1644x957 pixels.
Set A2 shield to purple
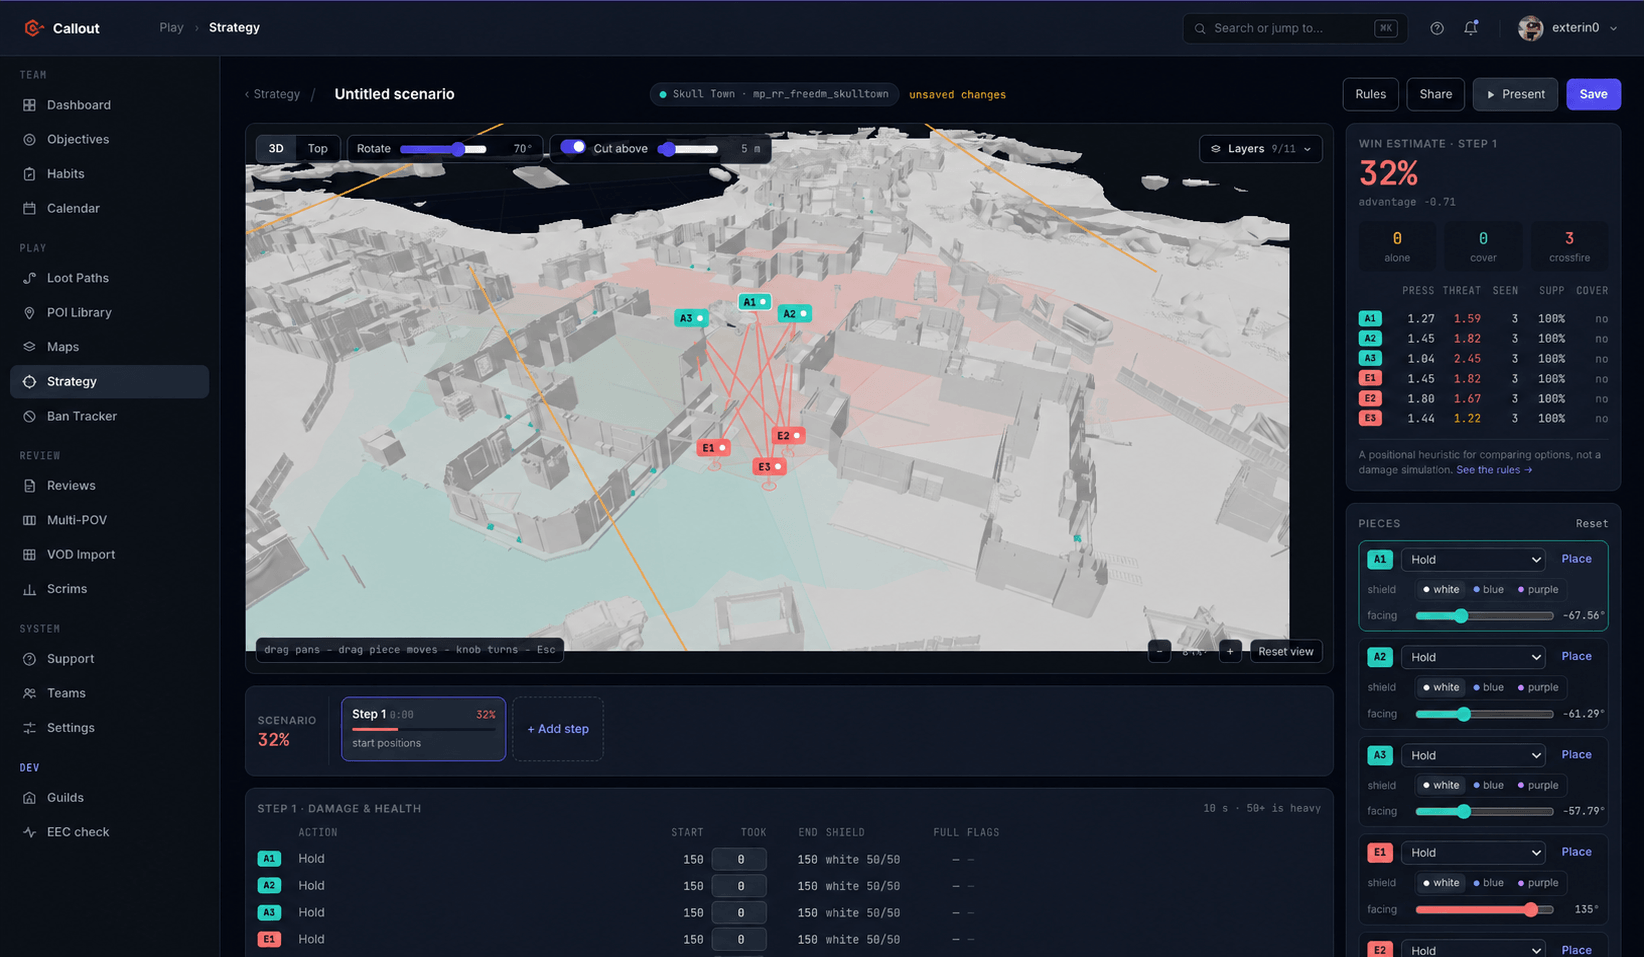[x=1538, y=687]
